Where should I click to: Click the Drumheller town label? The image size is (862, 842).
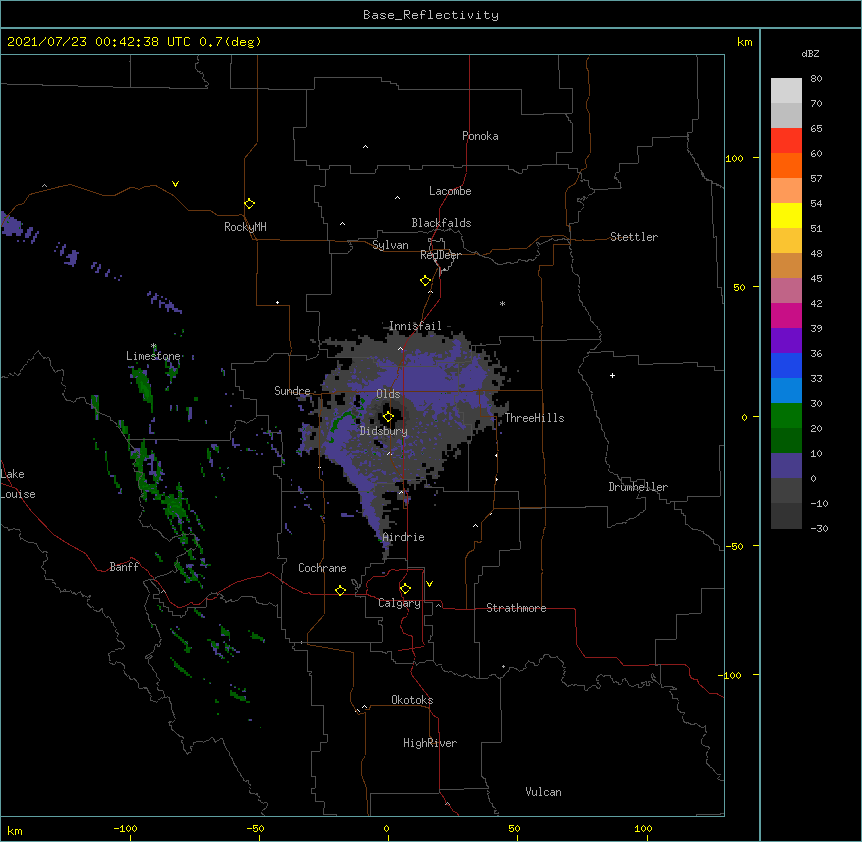click(638, 487)
